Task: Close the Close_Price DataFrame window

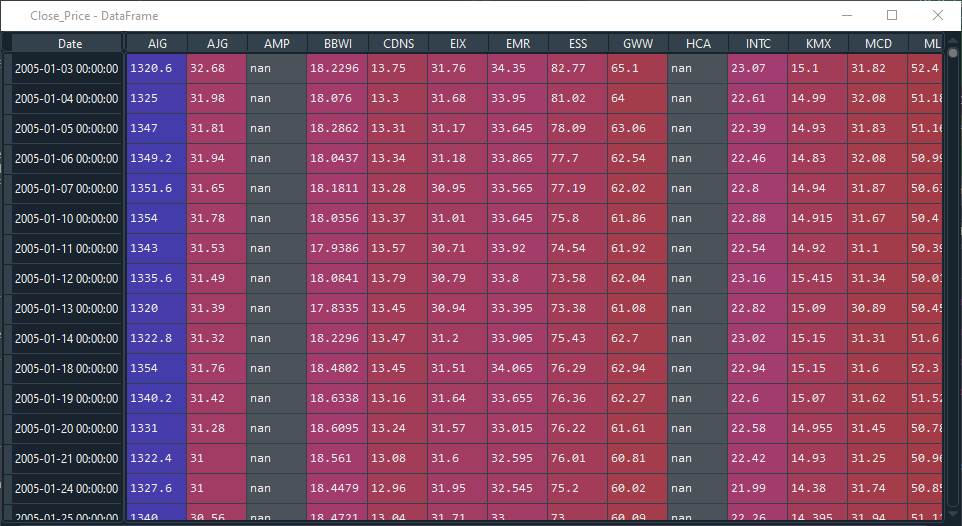Action: point(937,15)
